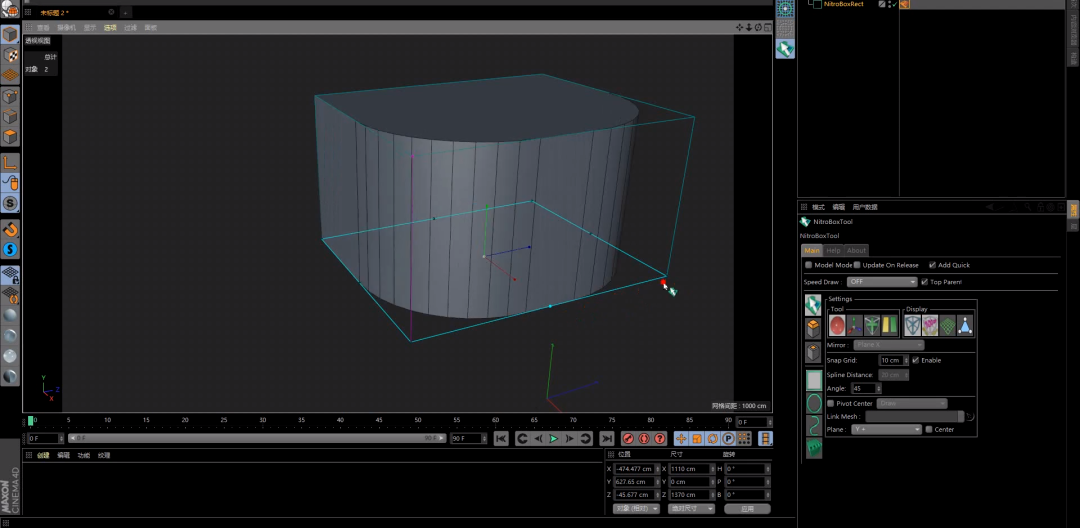Switch to Polygons mode cube icon

(10, 136)
